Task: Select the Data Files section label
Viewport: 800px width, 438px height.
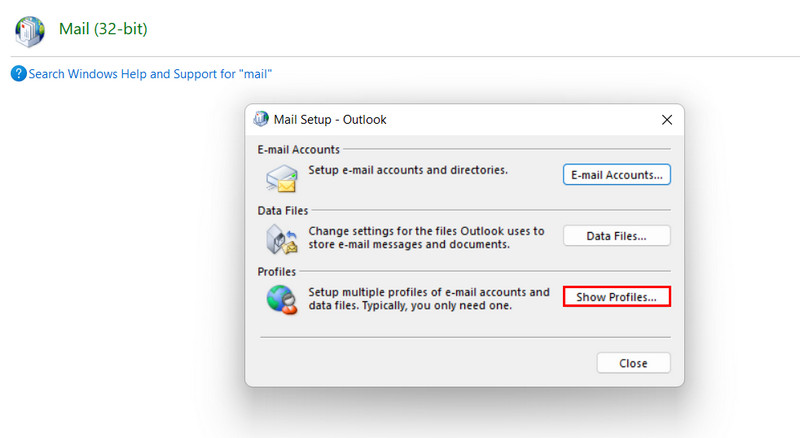Action: (283, 210)
